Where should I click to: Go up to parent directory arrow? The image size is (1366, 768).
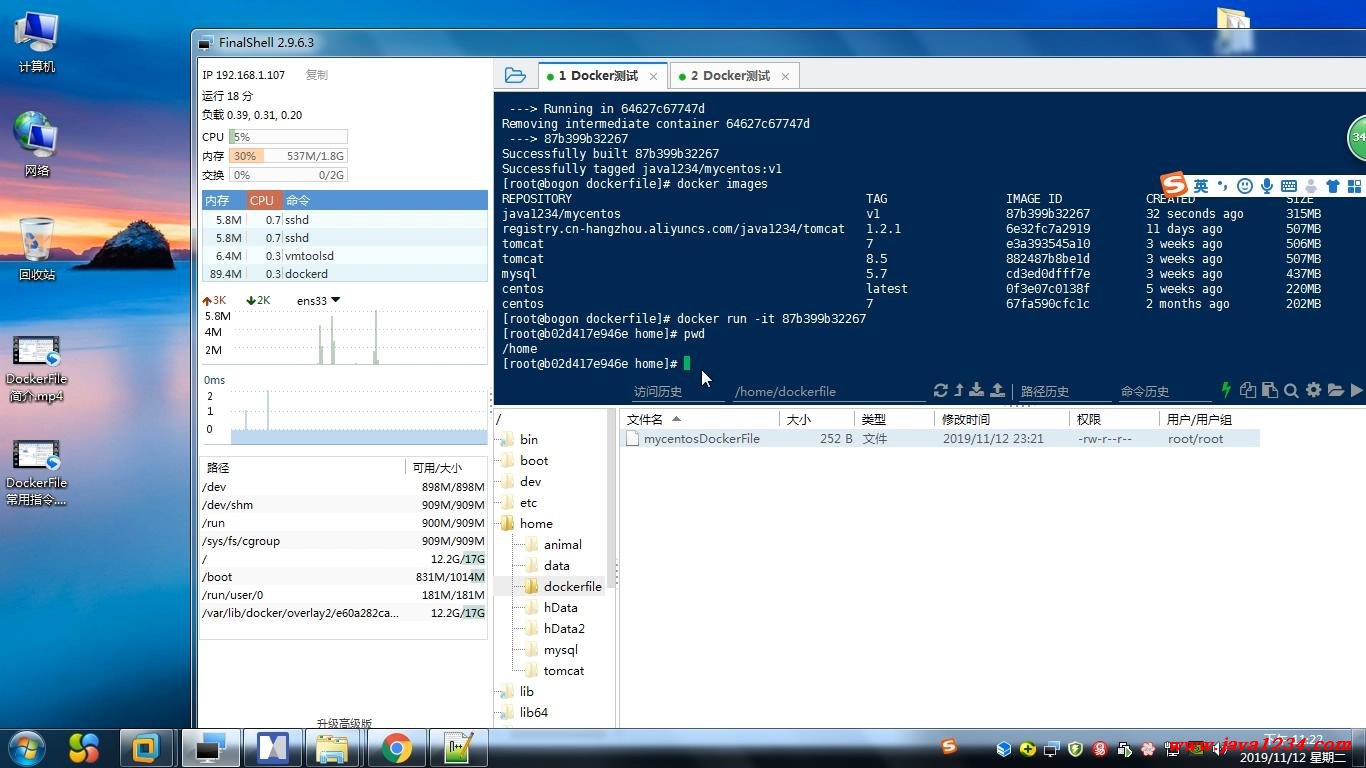coord(959,390)
